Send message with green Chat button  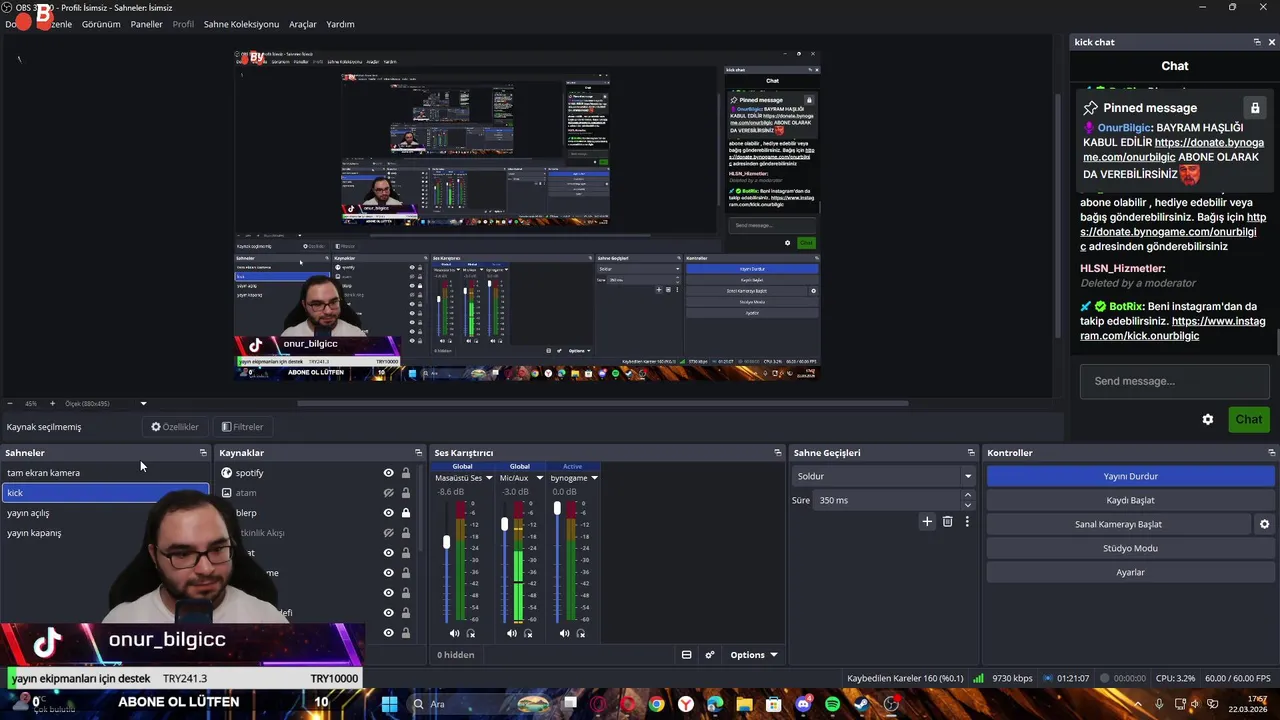1248,419
